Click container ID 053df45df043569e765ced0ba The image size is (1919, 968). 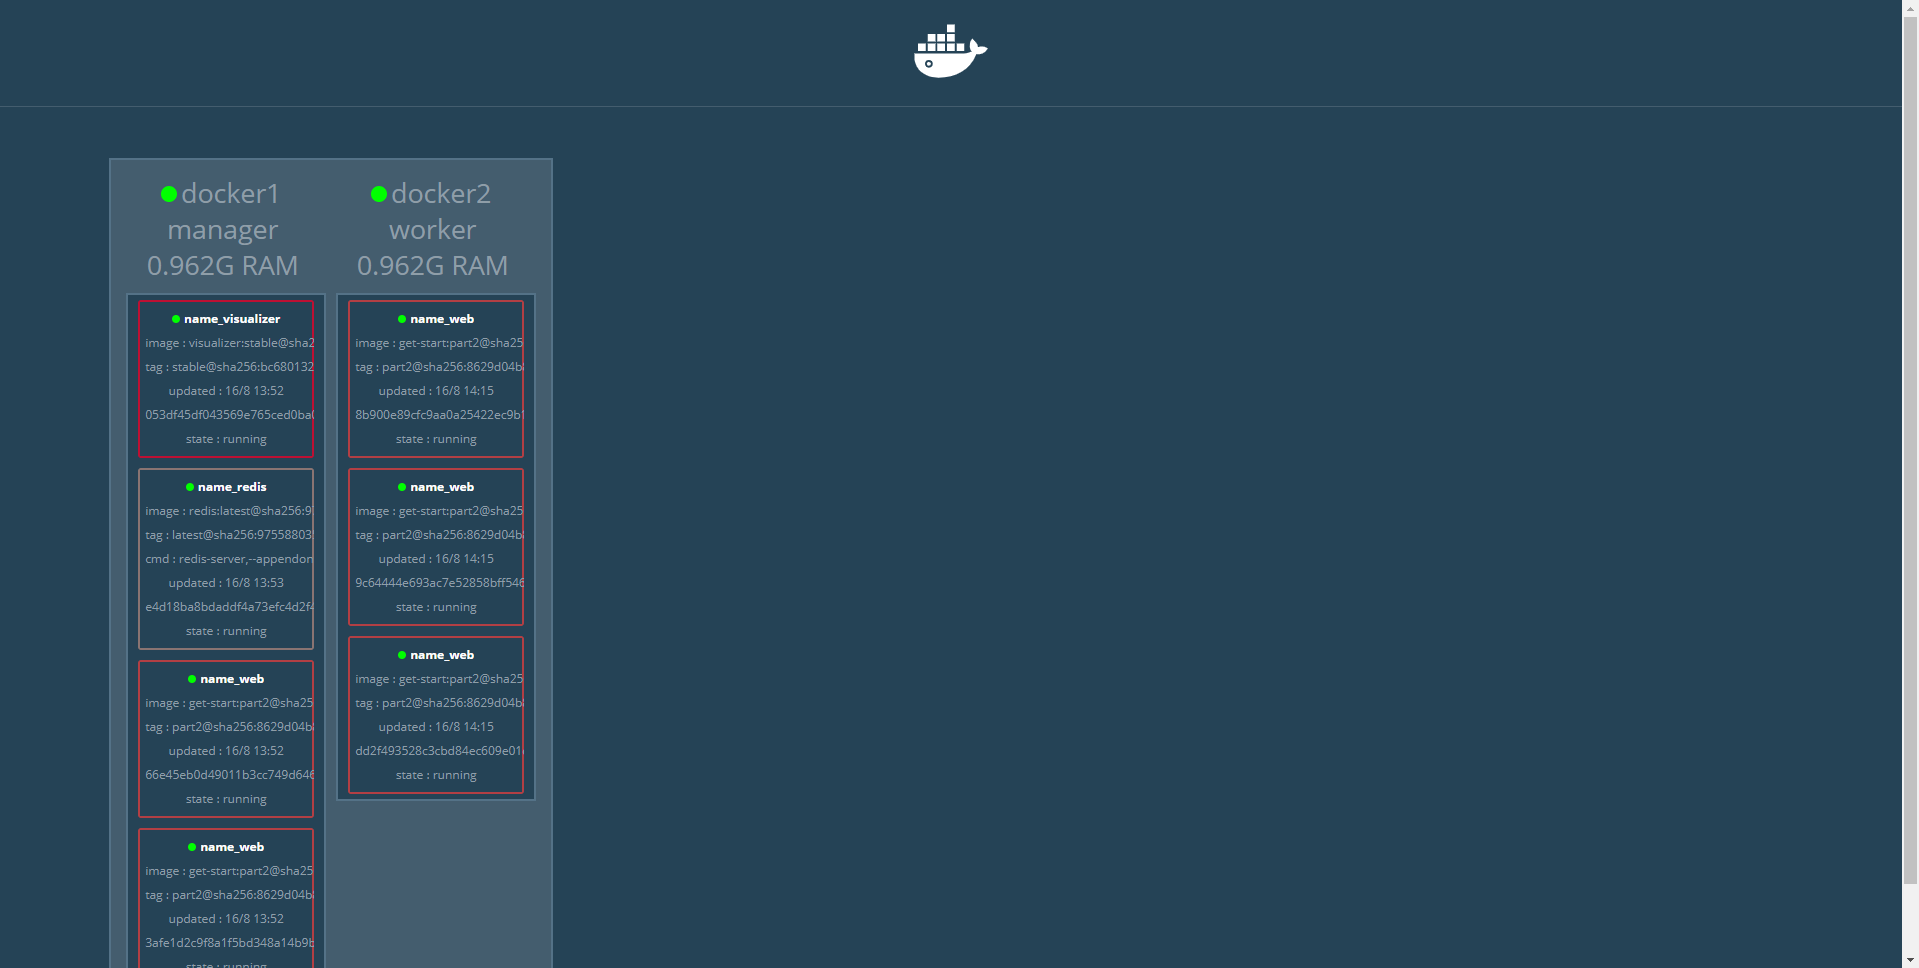click(230, 415)
